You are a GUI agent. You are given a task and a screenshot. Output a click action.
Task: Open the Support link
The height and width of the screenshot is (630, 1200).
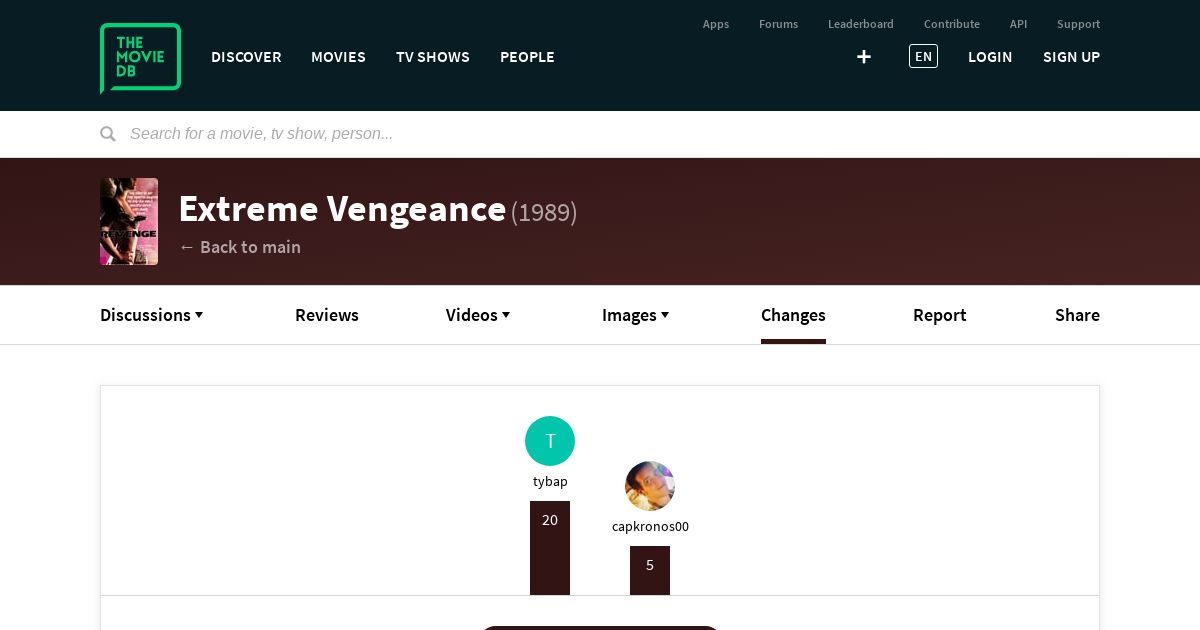coord(1078,24)
